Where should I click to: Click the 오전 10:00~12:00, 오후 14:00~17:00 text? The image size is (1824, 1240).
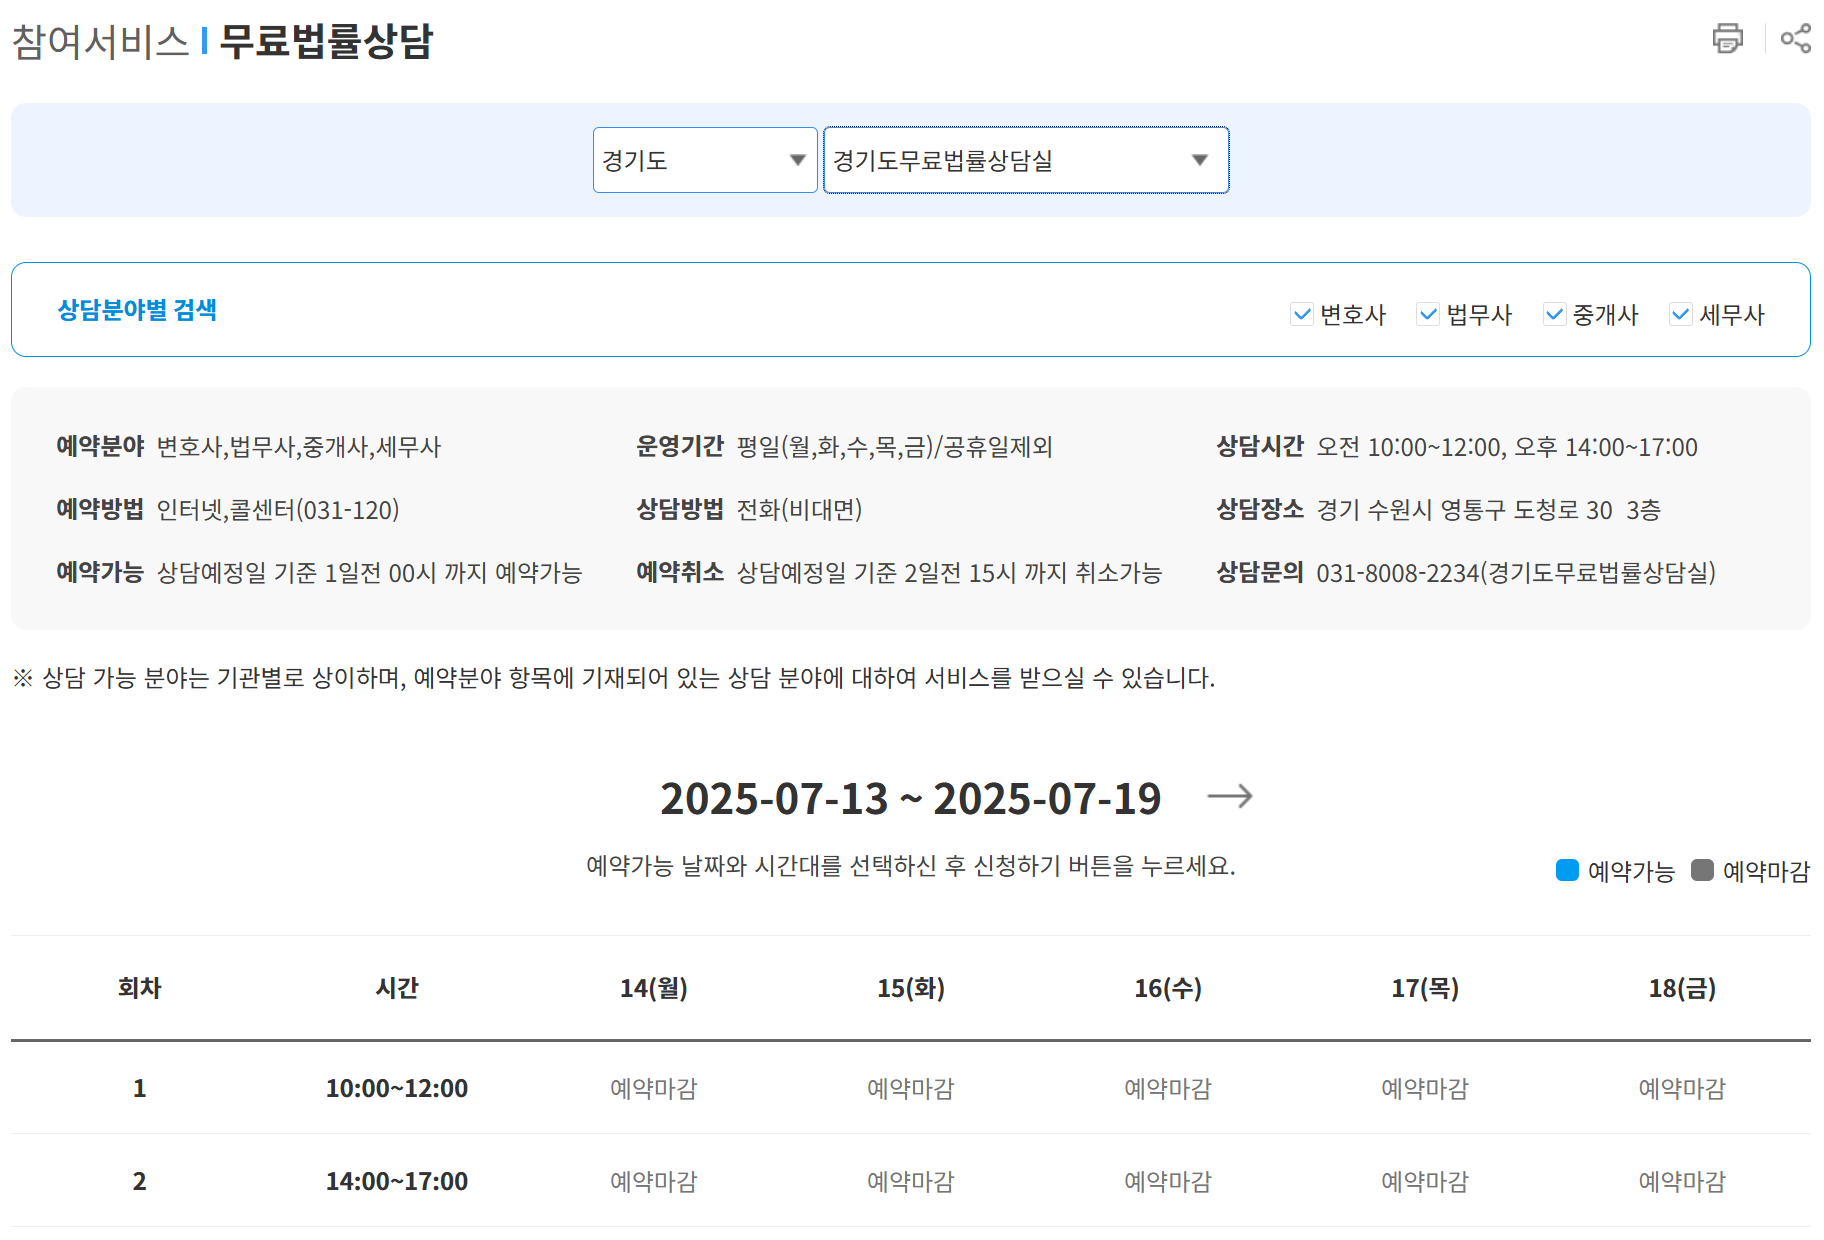coord(1507,447)
